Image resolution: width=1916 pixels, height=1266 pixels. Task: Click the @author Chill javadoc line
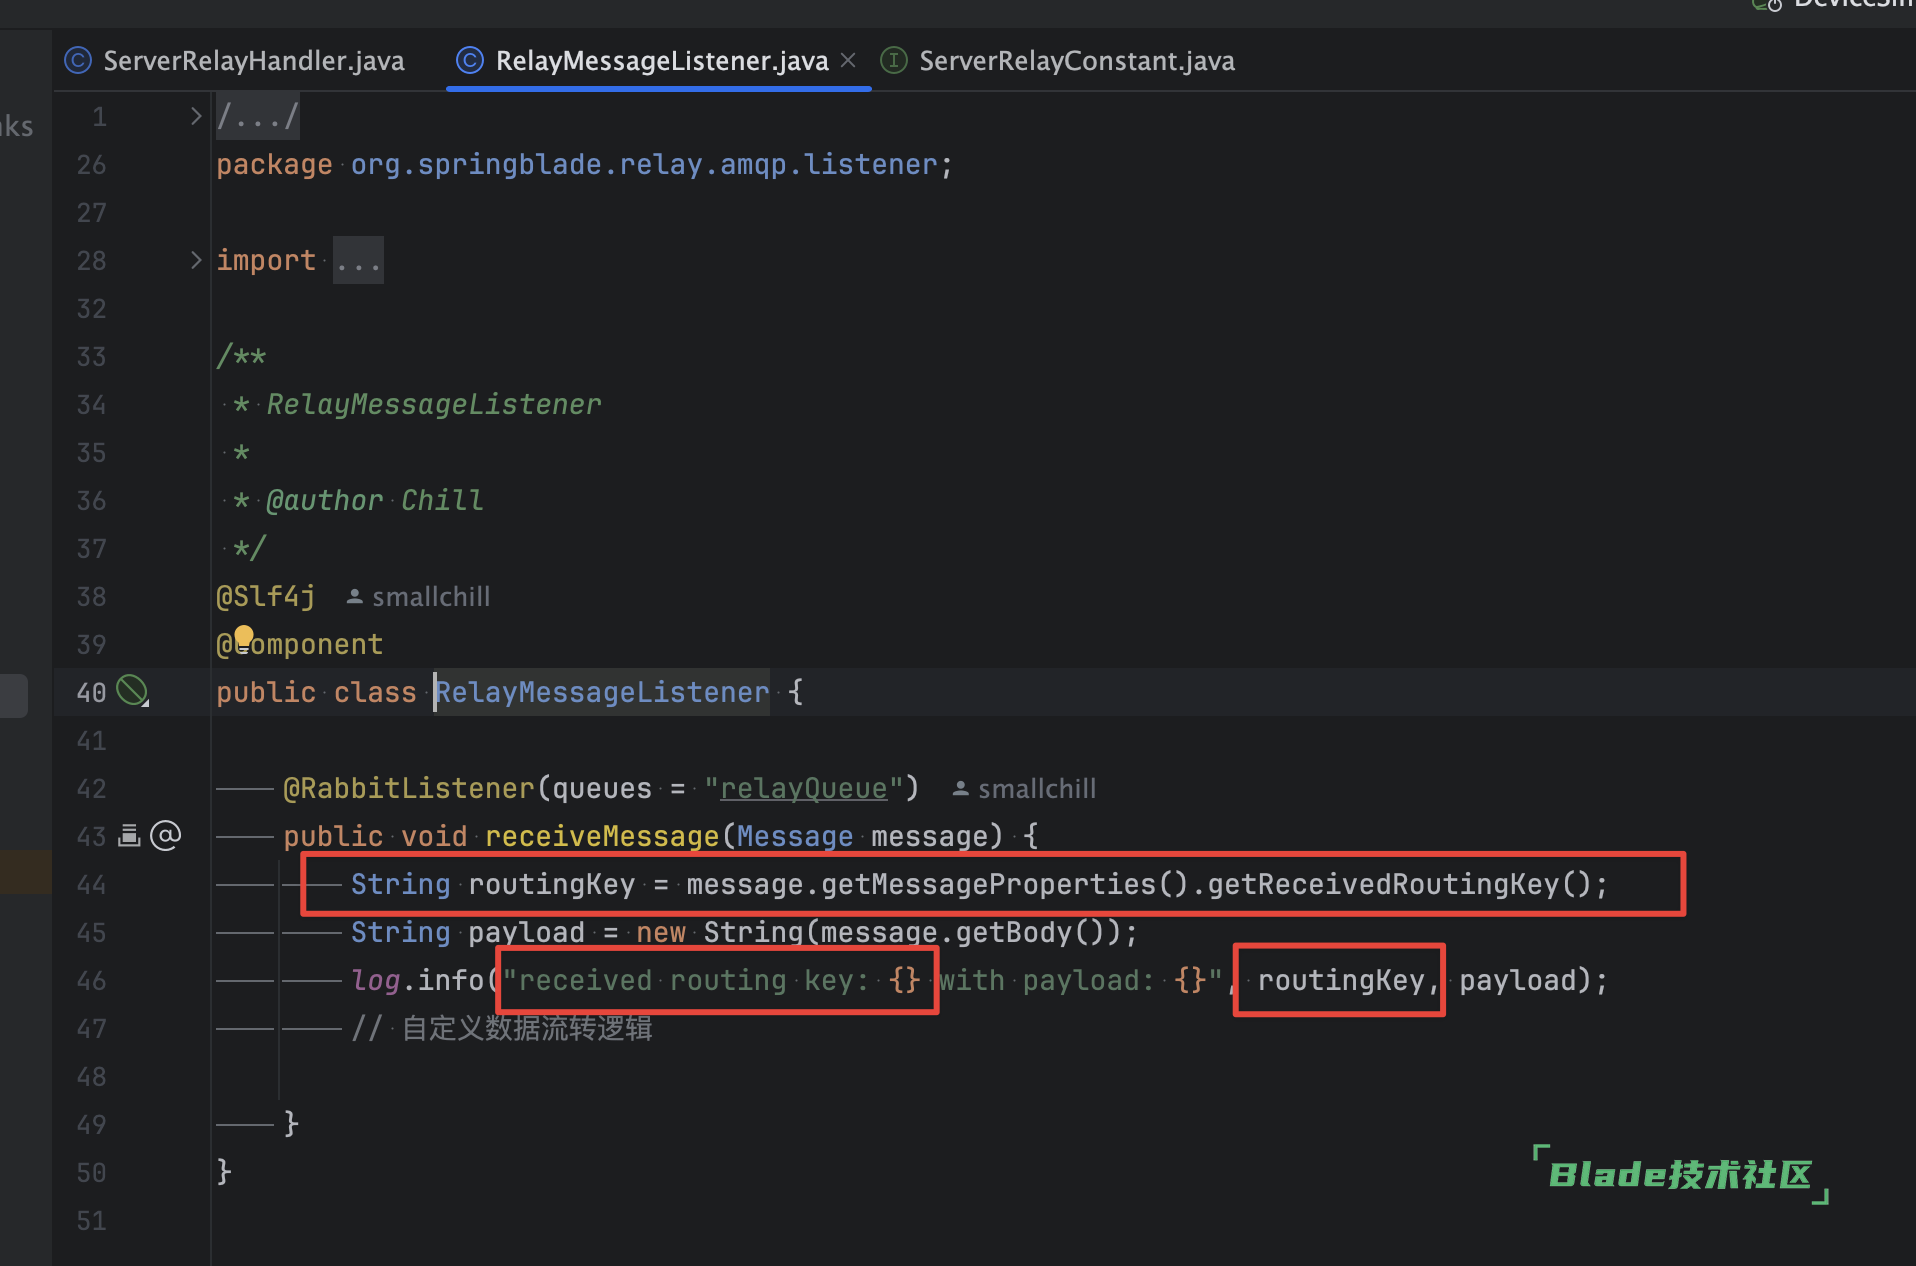(x=359, y=501)
